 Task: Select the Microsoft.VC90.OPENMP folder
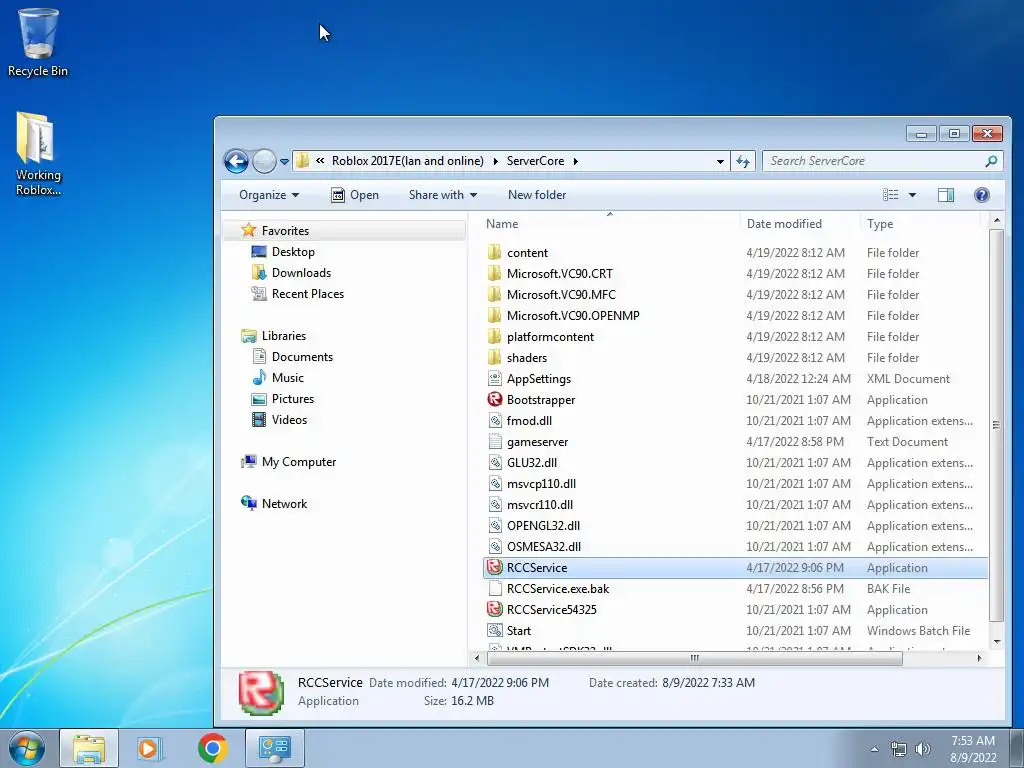572,315
